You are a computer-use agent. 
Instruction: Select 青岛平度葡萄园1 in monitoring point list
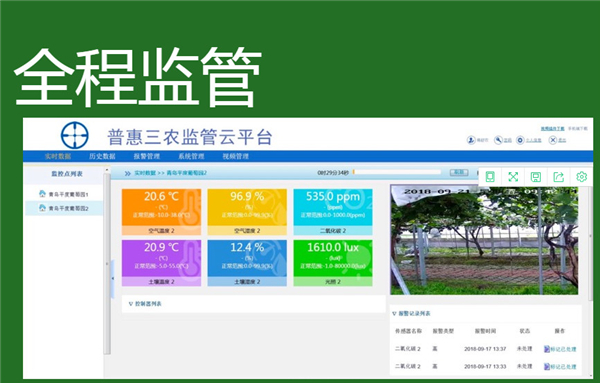coord(64,194)
